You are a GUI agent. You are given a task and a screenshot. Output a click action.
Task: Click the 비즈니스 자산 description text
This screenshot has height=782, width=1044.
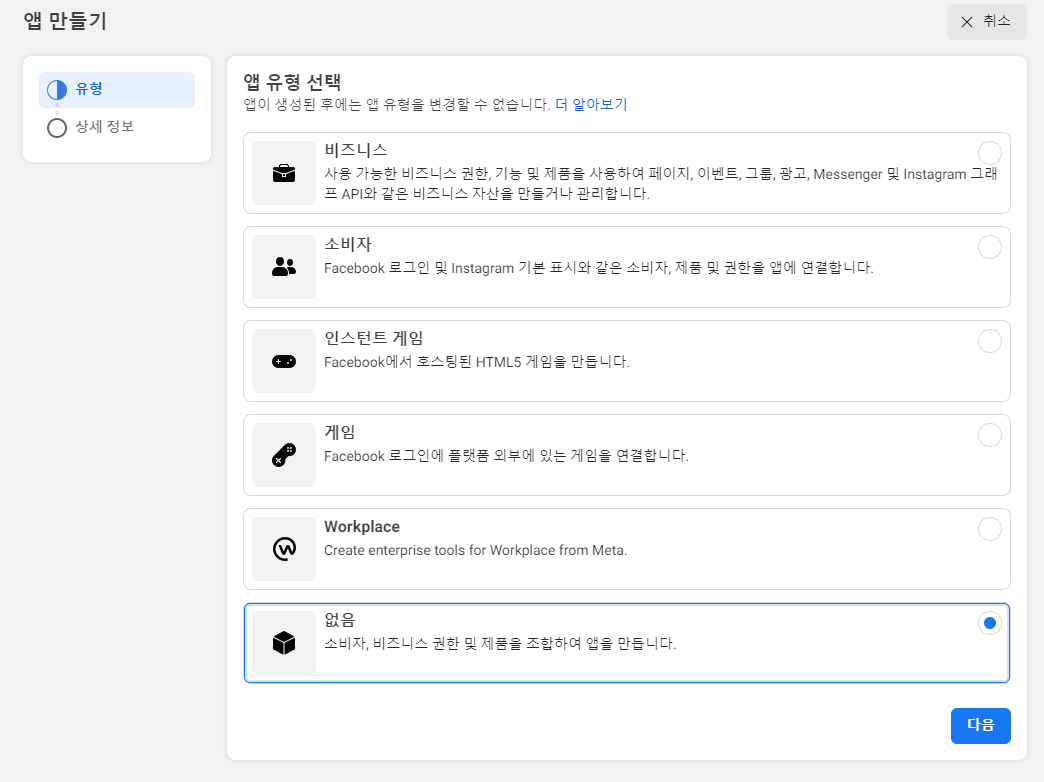click(660, 184)
